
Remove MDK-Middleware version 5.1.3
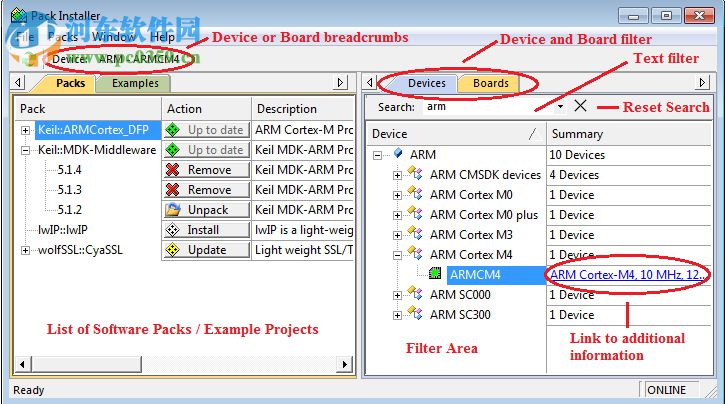pos(206,190)
